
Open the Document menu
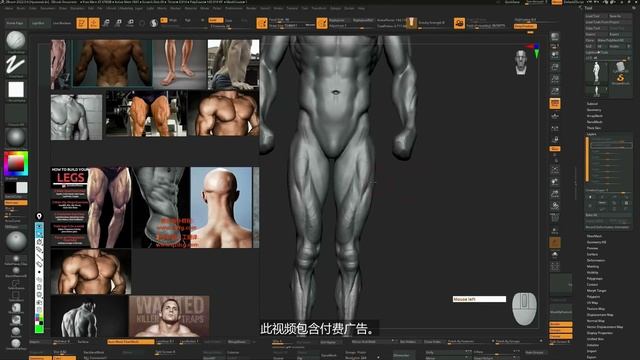pos(48,8)
